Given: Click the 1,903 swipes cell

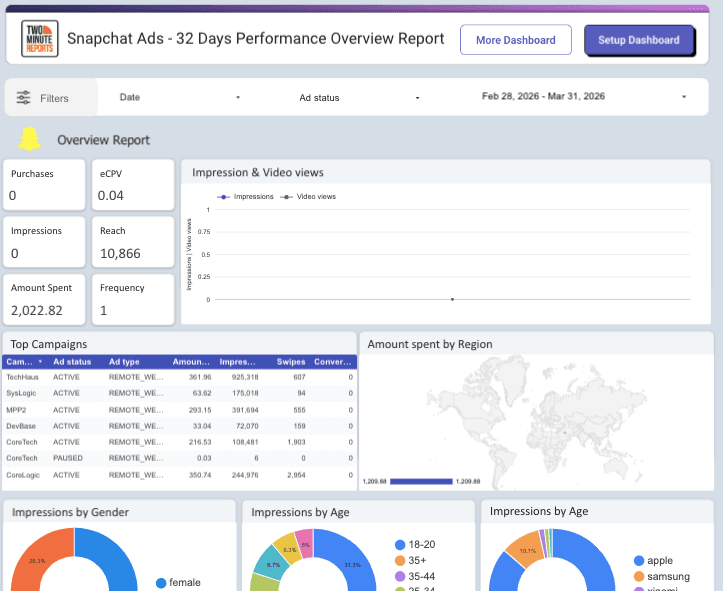Looking at the screenshot, I should 296,442.
